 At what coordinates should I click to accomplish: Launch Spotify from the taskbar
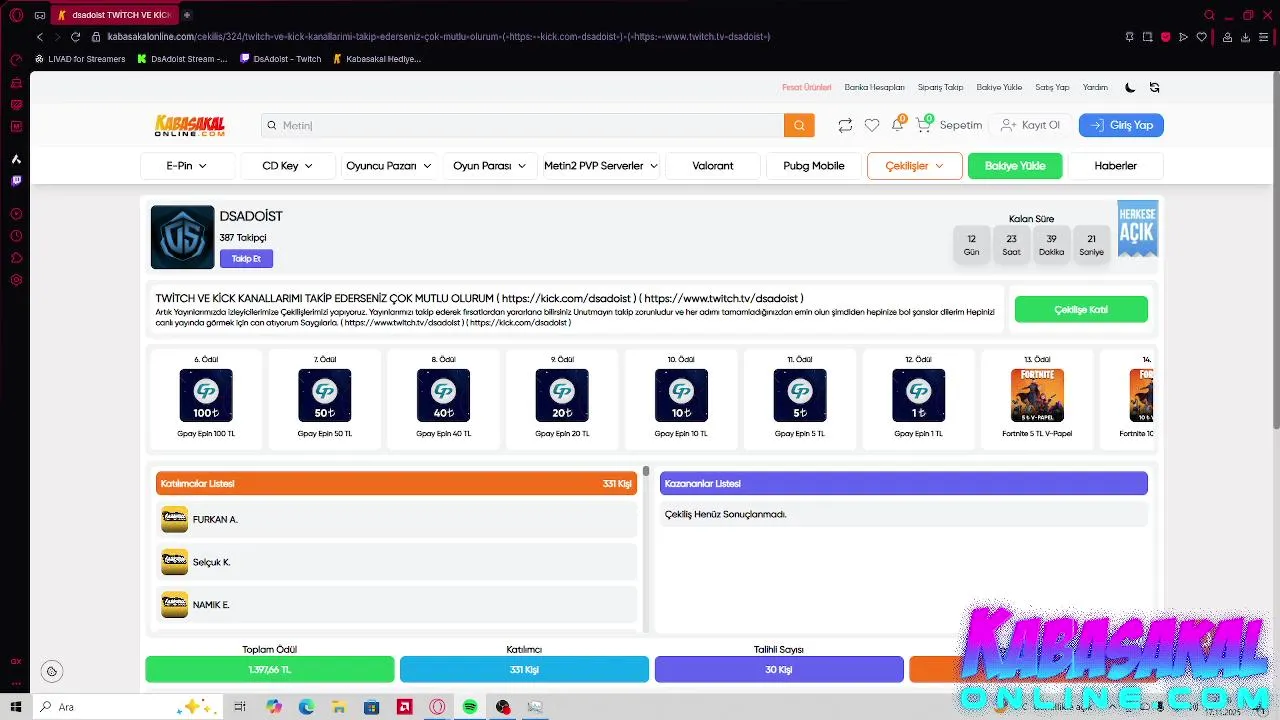click(470, 707)
